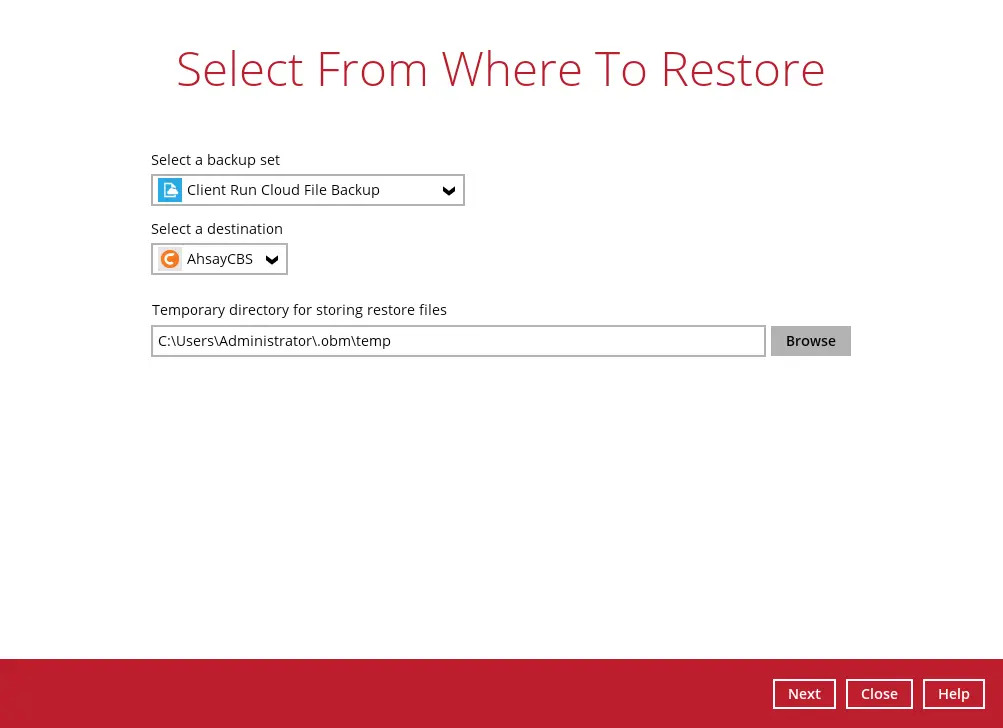This screenshot has width=1003, height=728.
Task: Click the orange AhsayCBS destination icon
Action: (170, 259)
